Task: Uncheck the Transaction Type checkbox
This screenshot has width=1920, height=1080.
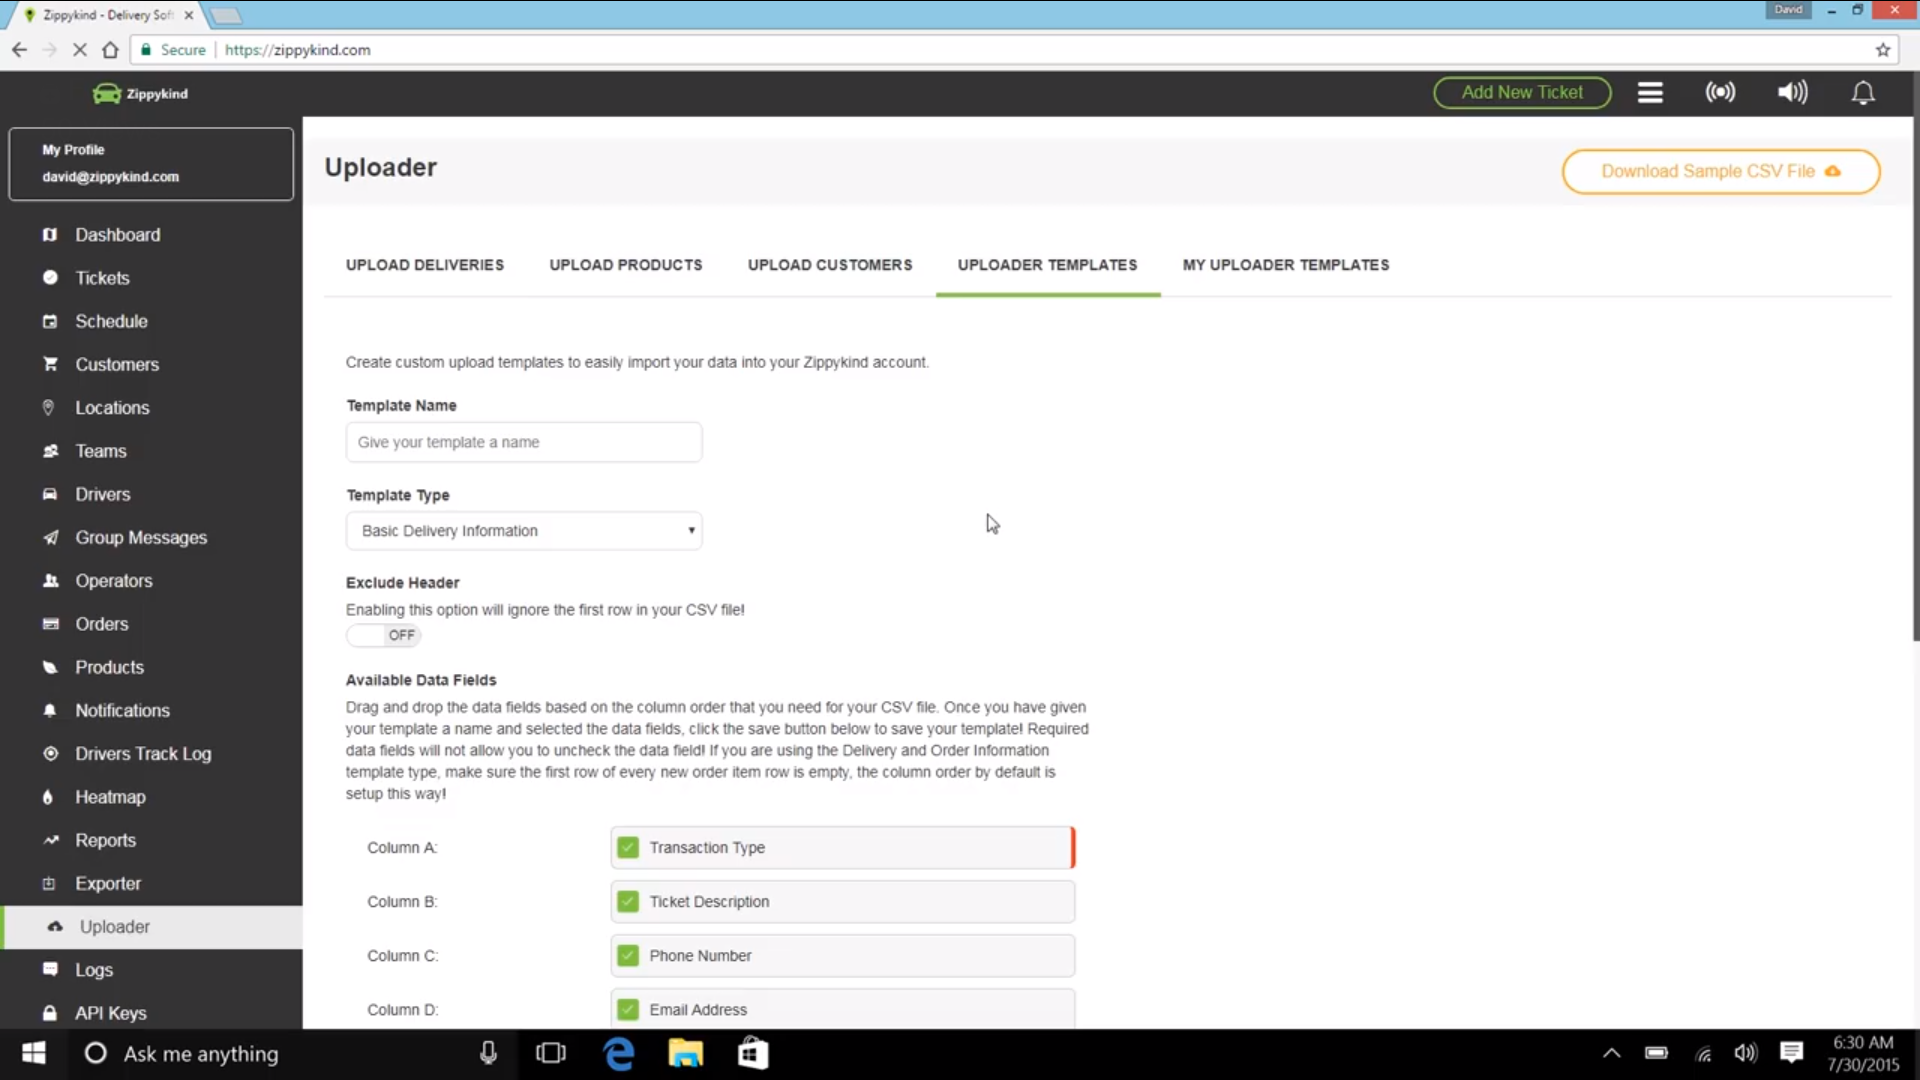Action: 628,847
